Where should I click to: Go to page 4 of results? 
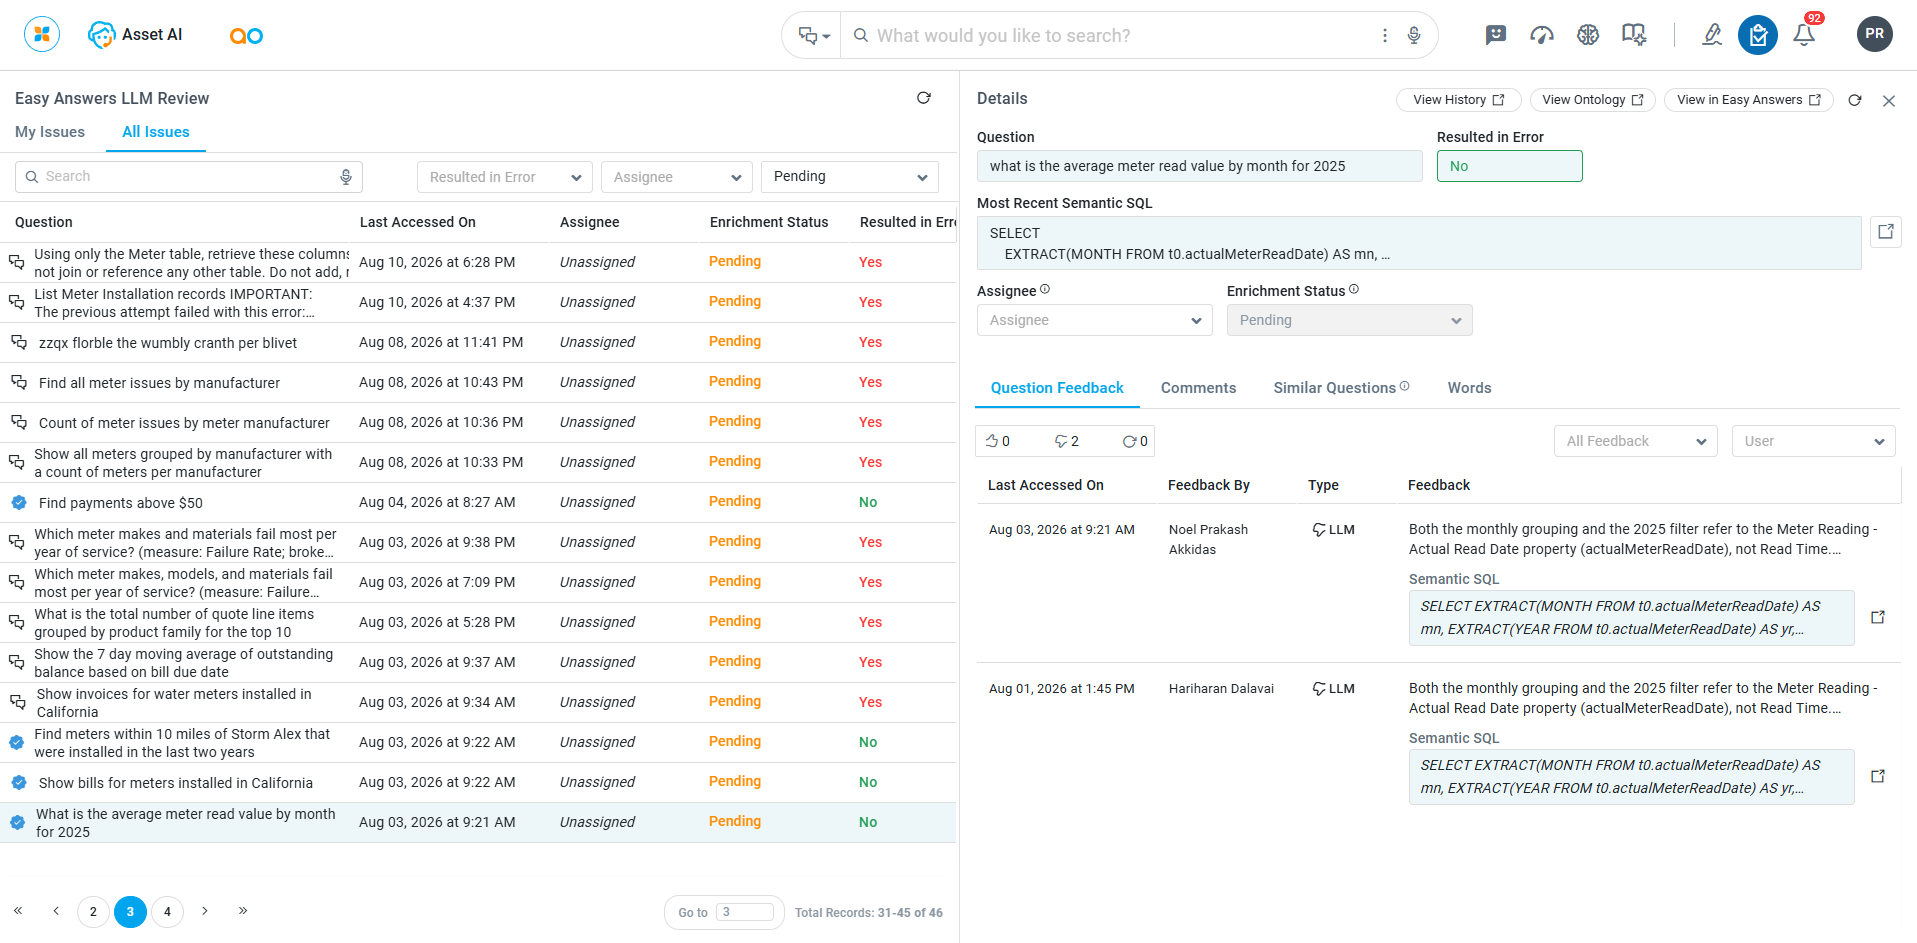pyautogui.click(x=167, y=911)
